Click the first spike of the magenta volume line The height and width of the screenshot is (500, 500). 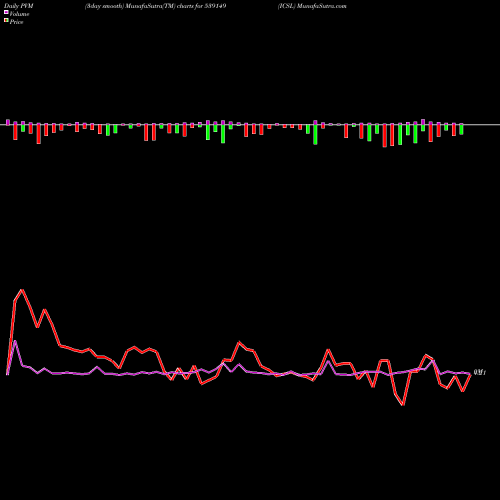[15, 341]
